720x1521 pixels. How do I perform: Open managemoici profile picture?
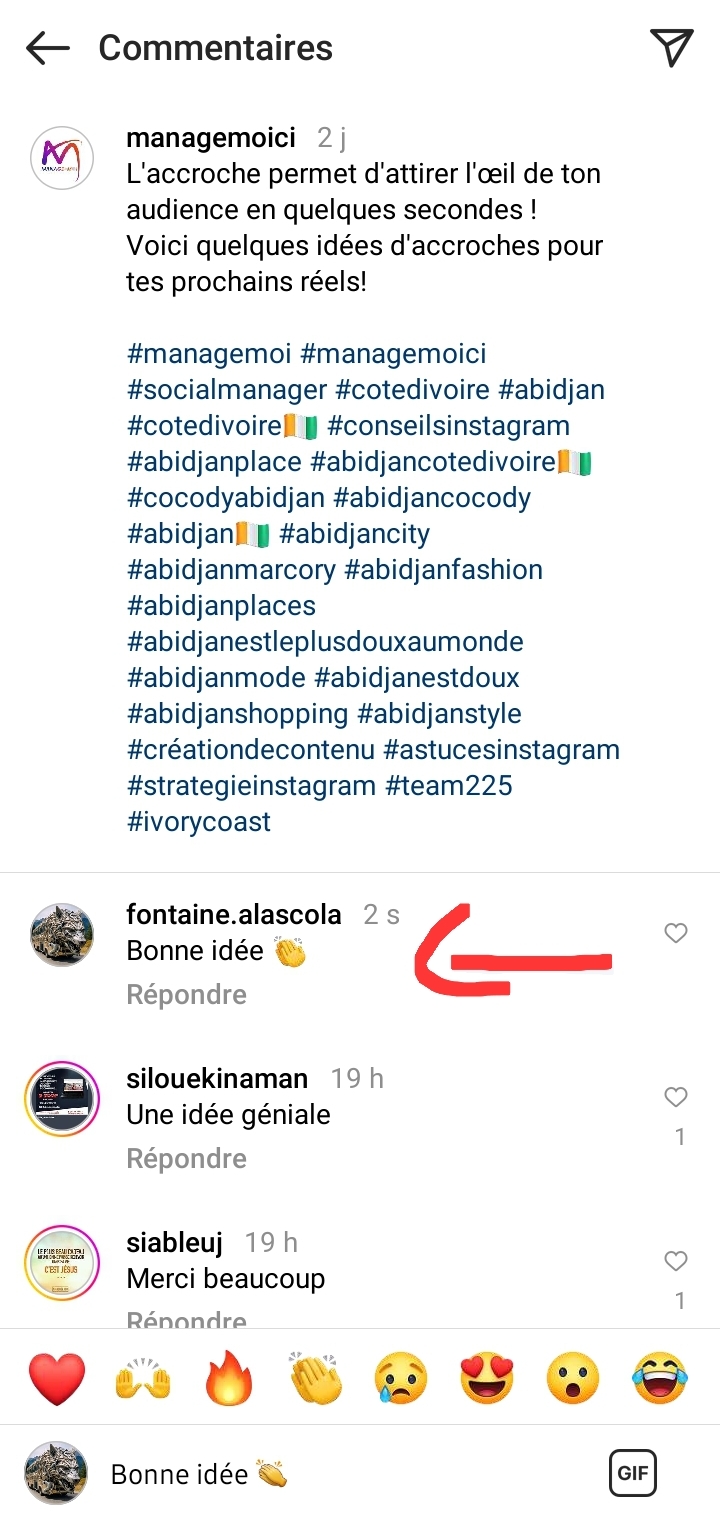[61, 158]
